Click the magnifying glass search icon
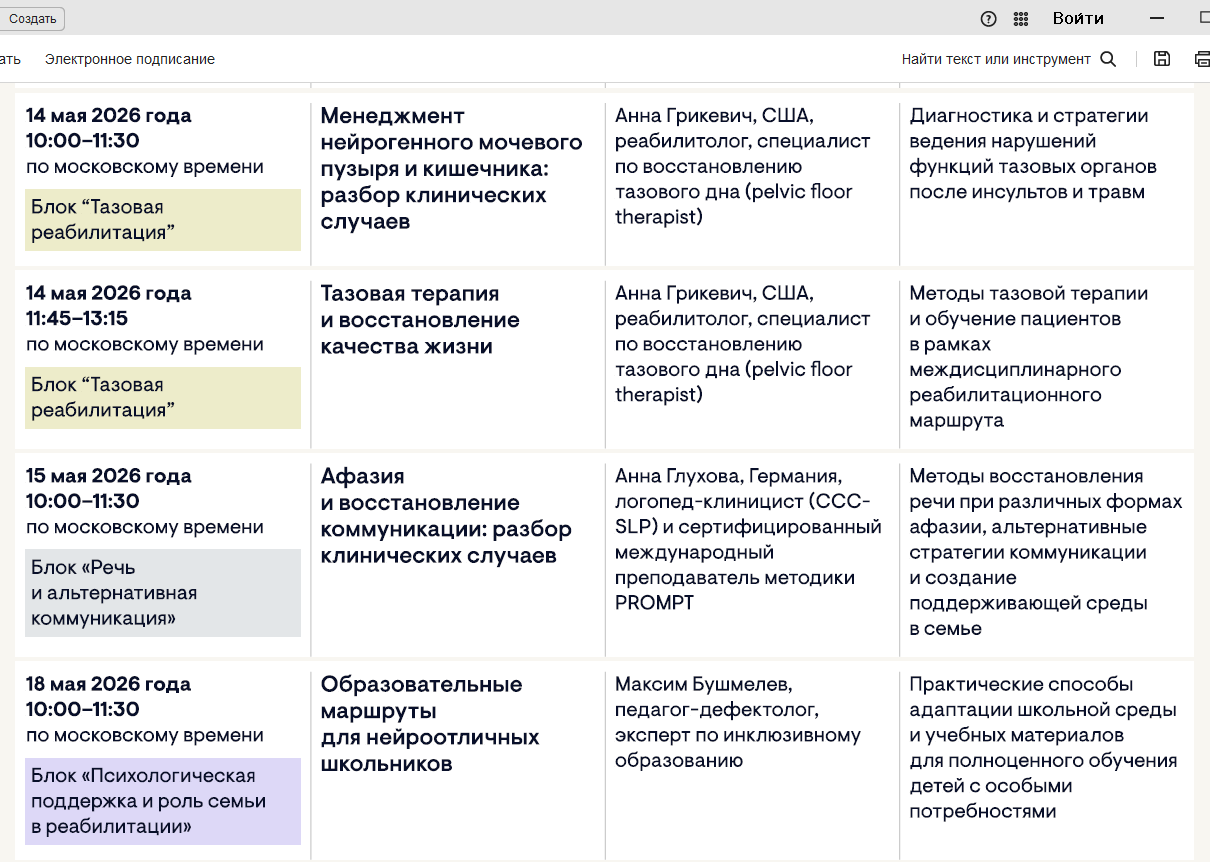This screenshot has height=862, width=1210. pyautogui.click(x=1108, y=59)
